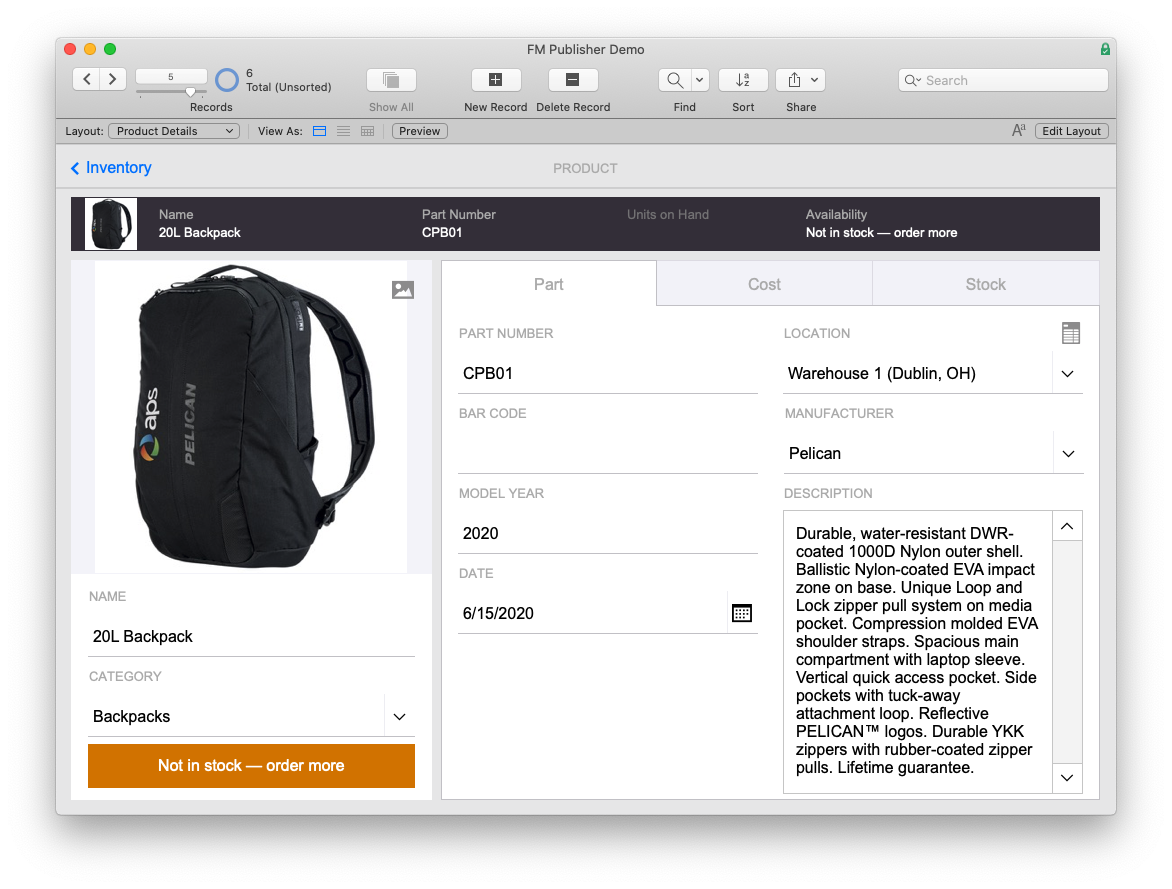
Task: Click the Search field in toolbar
Action: pyautogui.click(x=1002, y=80)
